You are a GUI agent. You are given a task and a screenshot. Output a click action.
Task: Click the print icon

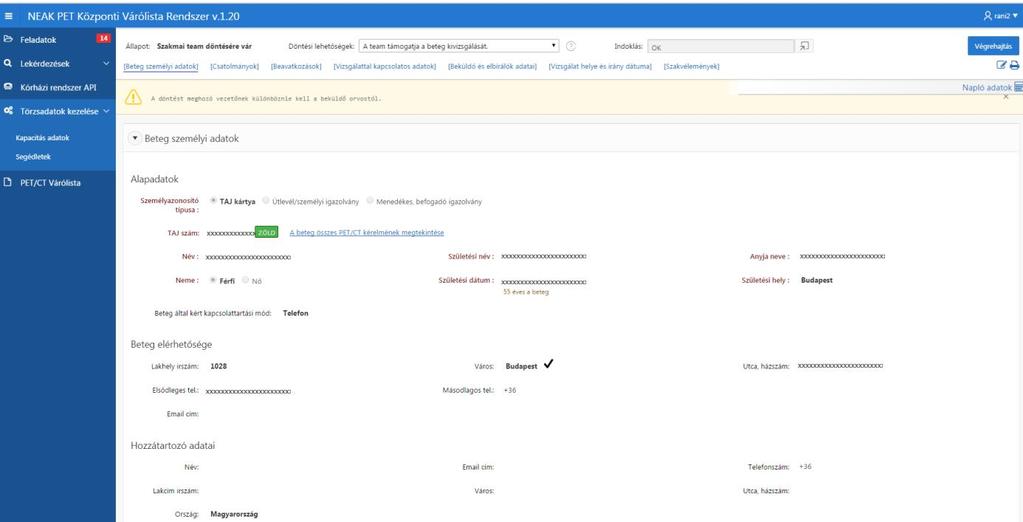1015,65
